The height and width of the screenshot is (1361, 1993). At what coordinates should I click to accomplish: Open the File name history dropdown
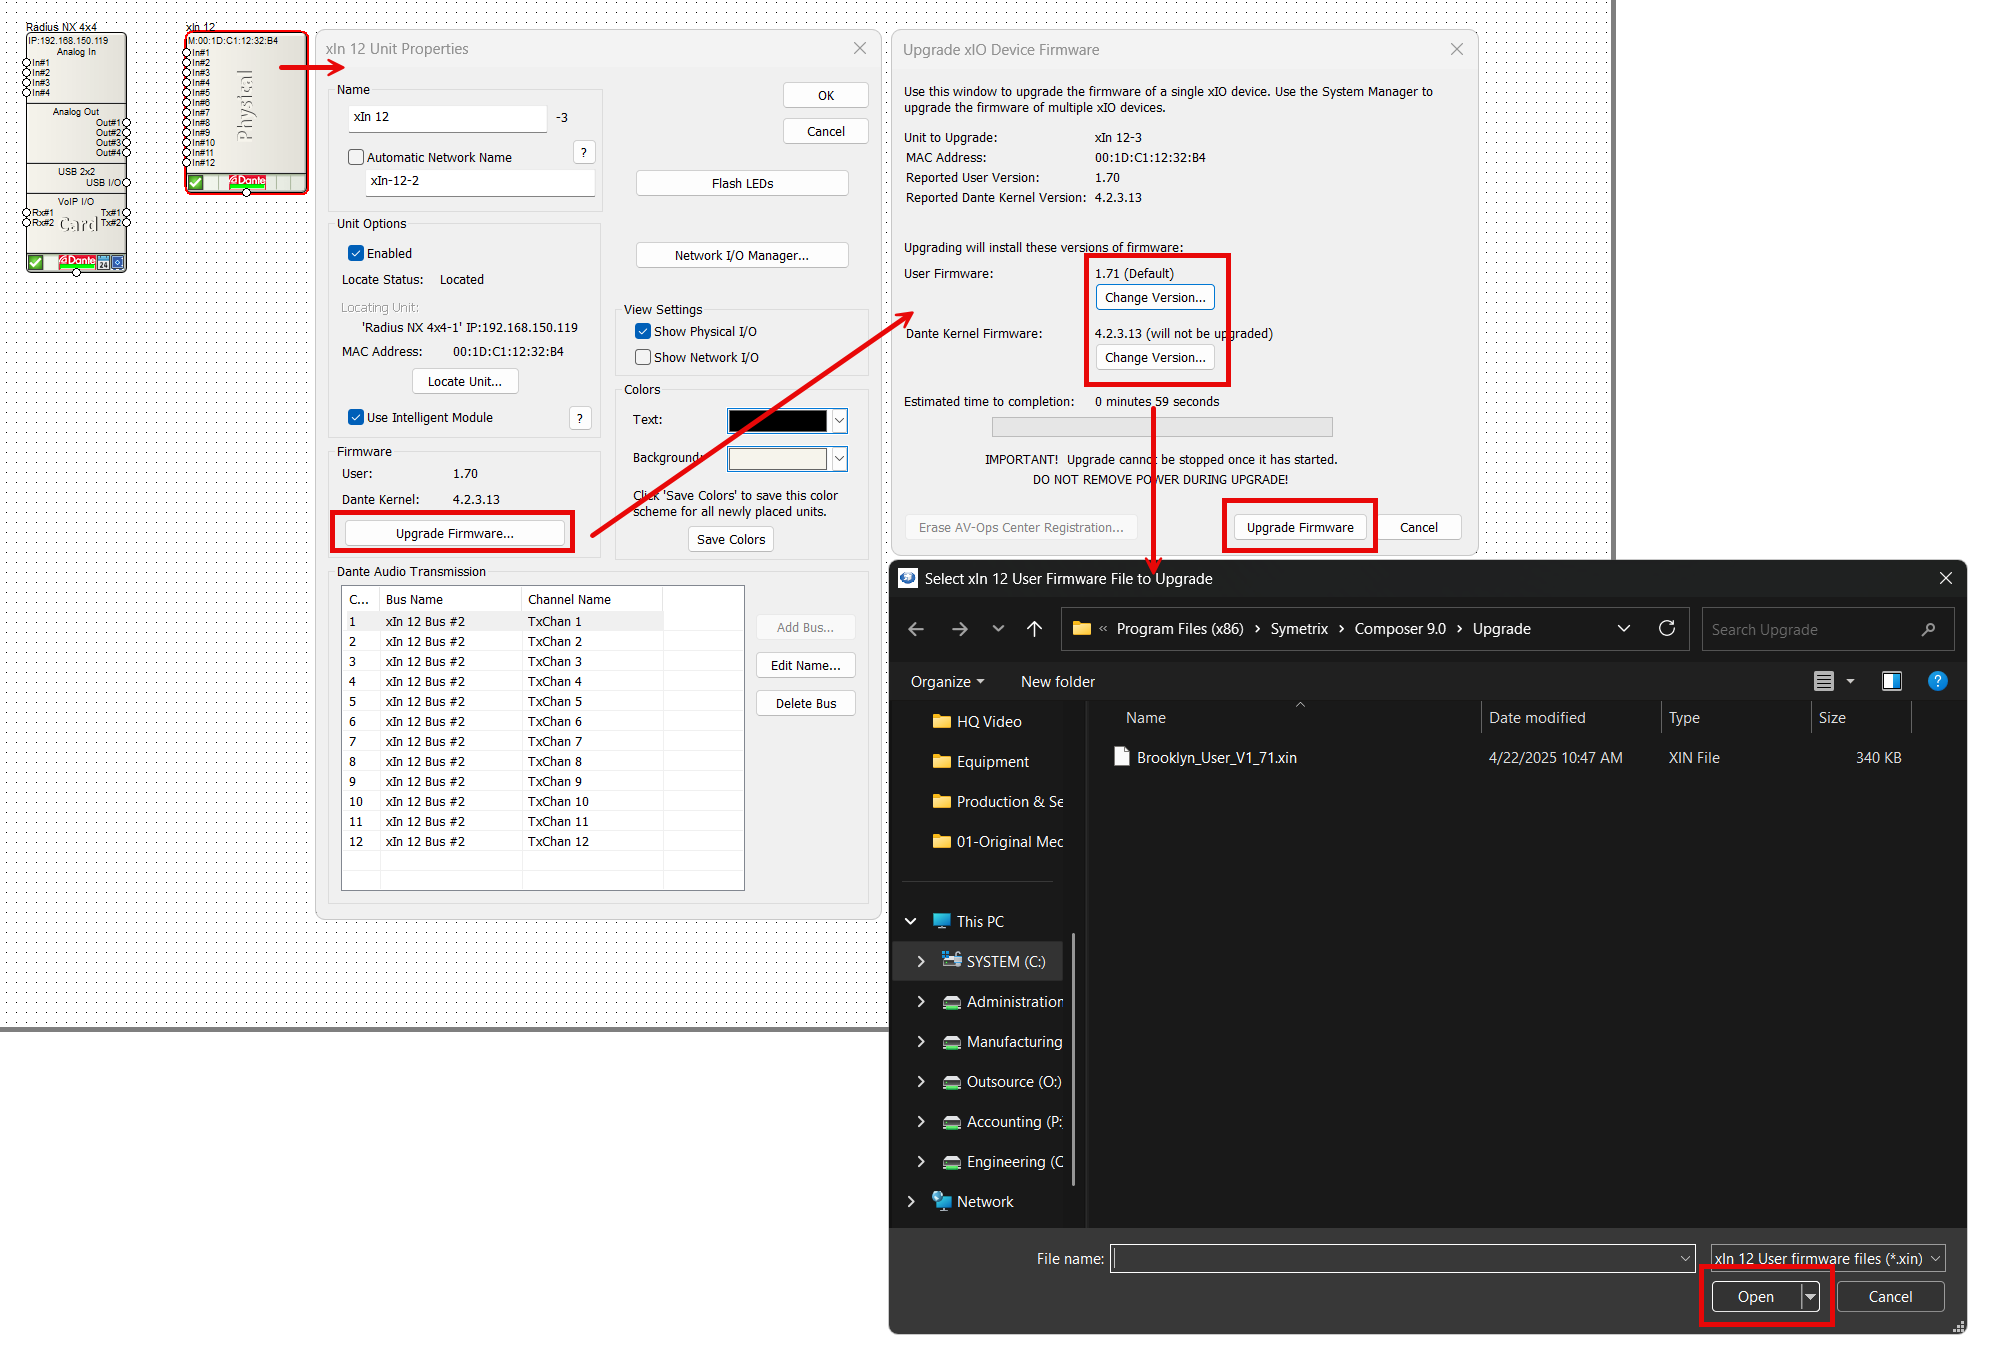(1685, 1259)
